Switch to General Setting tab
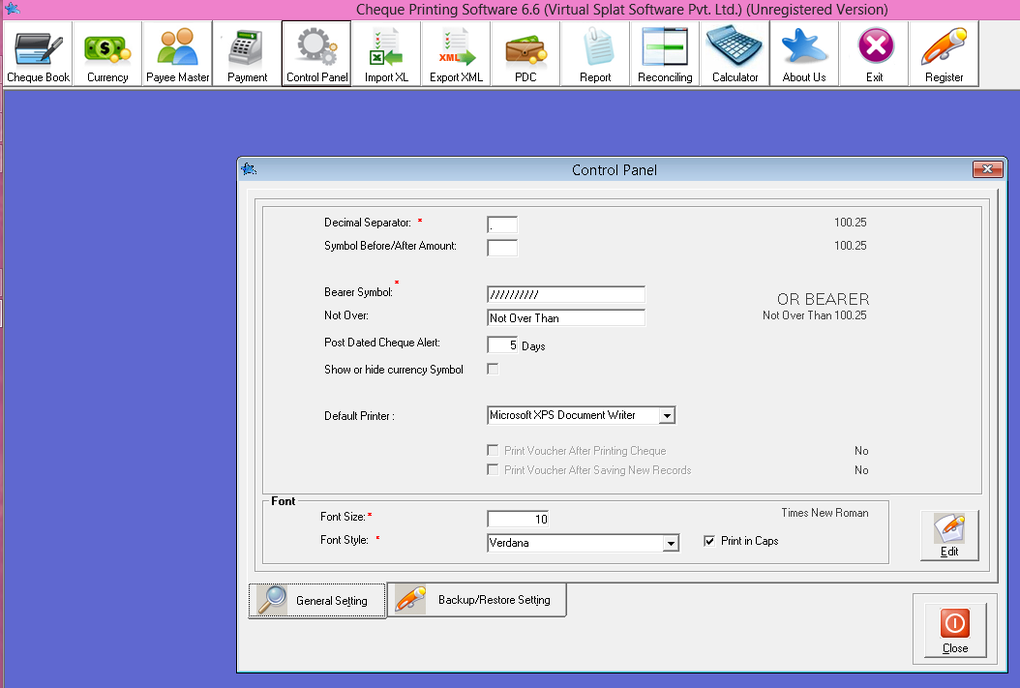 click(317, 600)
